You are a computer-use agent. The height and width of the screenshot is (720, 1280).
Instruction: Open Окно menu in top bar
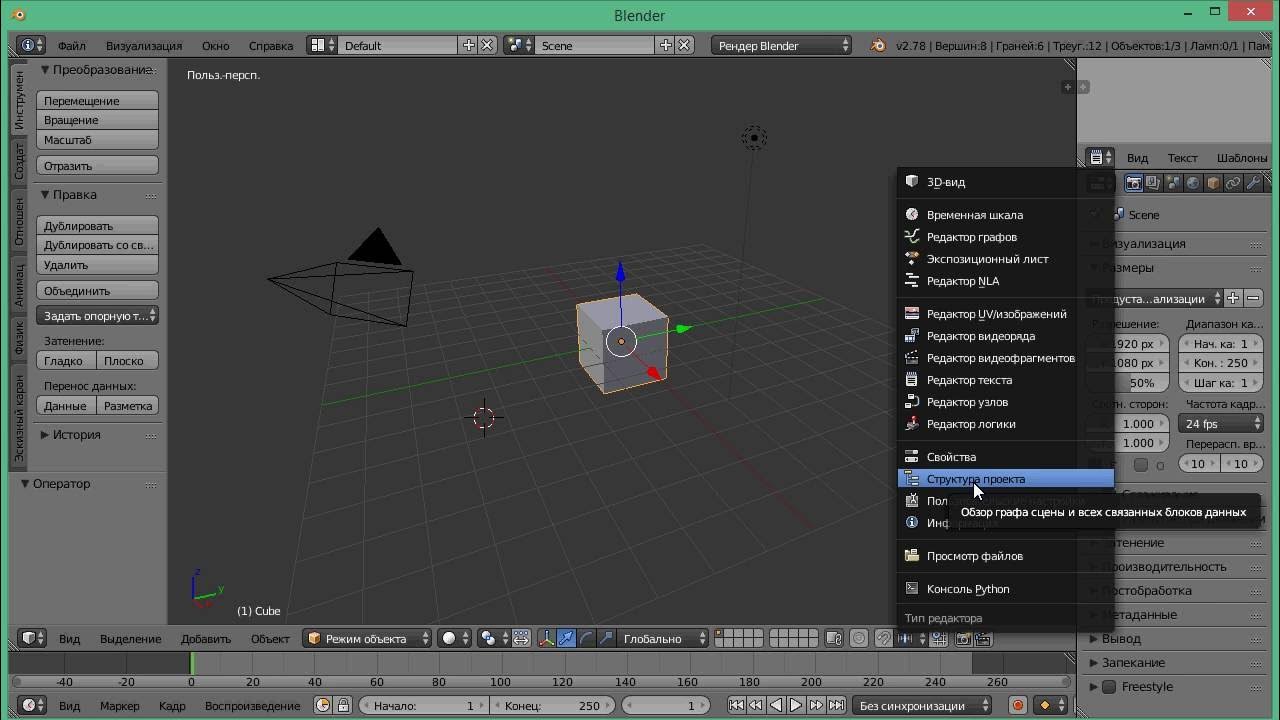pos(215,46)
